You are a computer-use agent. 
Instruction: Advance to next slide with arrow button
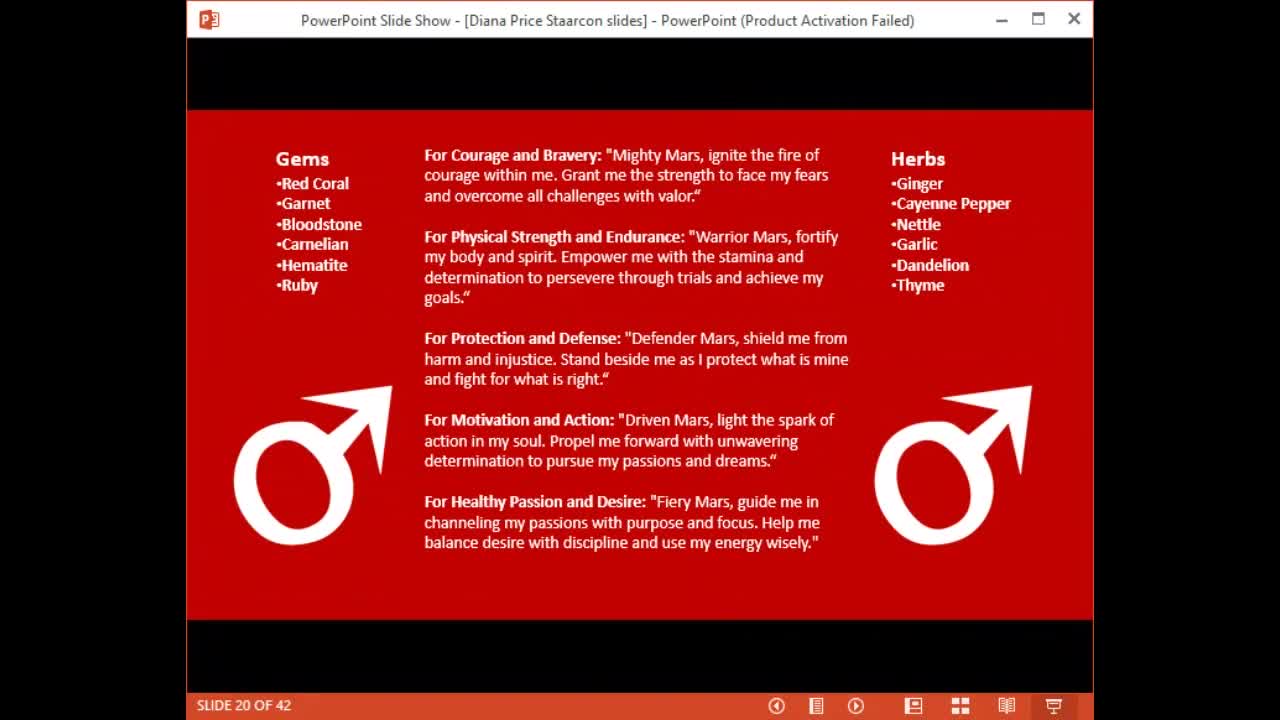click(856, 706)
